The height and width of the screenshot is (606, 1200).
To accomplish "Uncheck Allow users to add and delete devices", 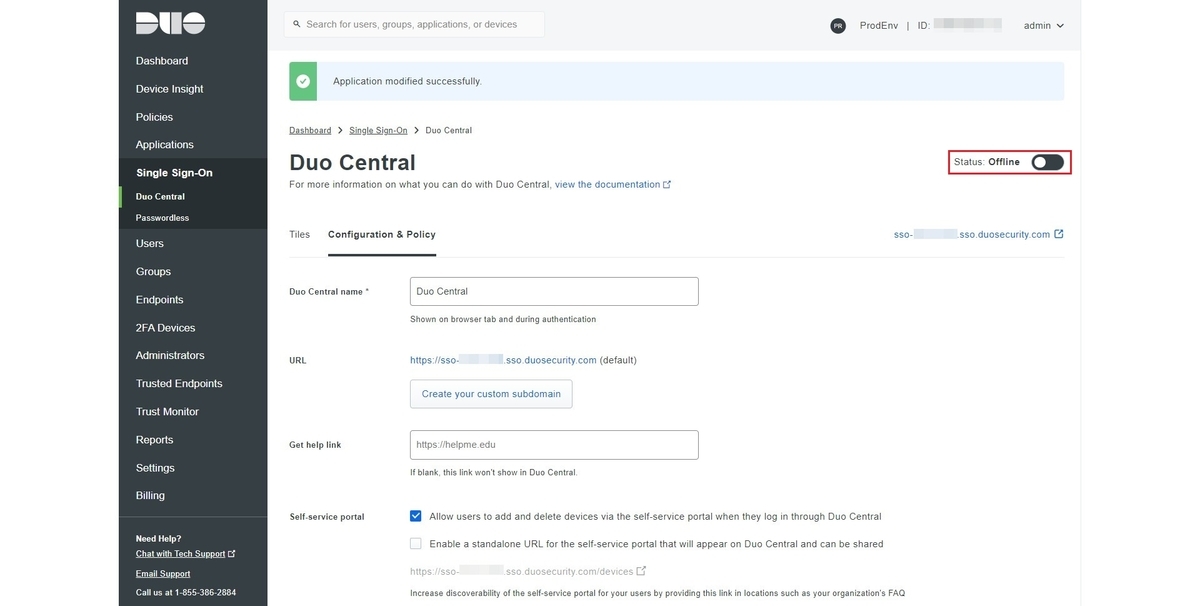I will click(x=416, y=517).
